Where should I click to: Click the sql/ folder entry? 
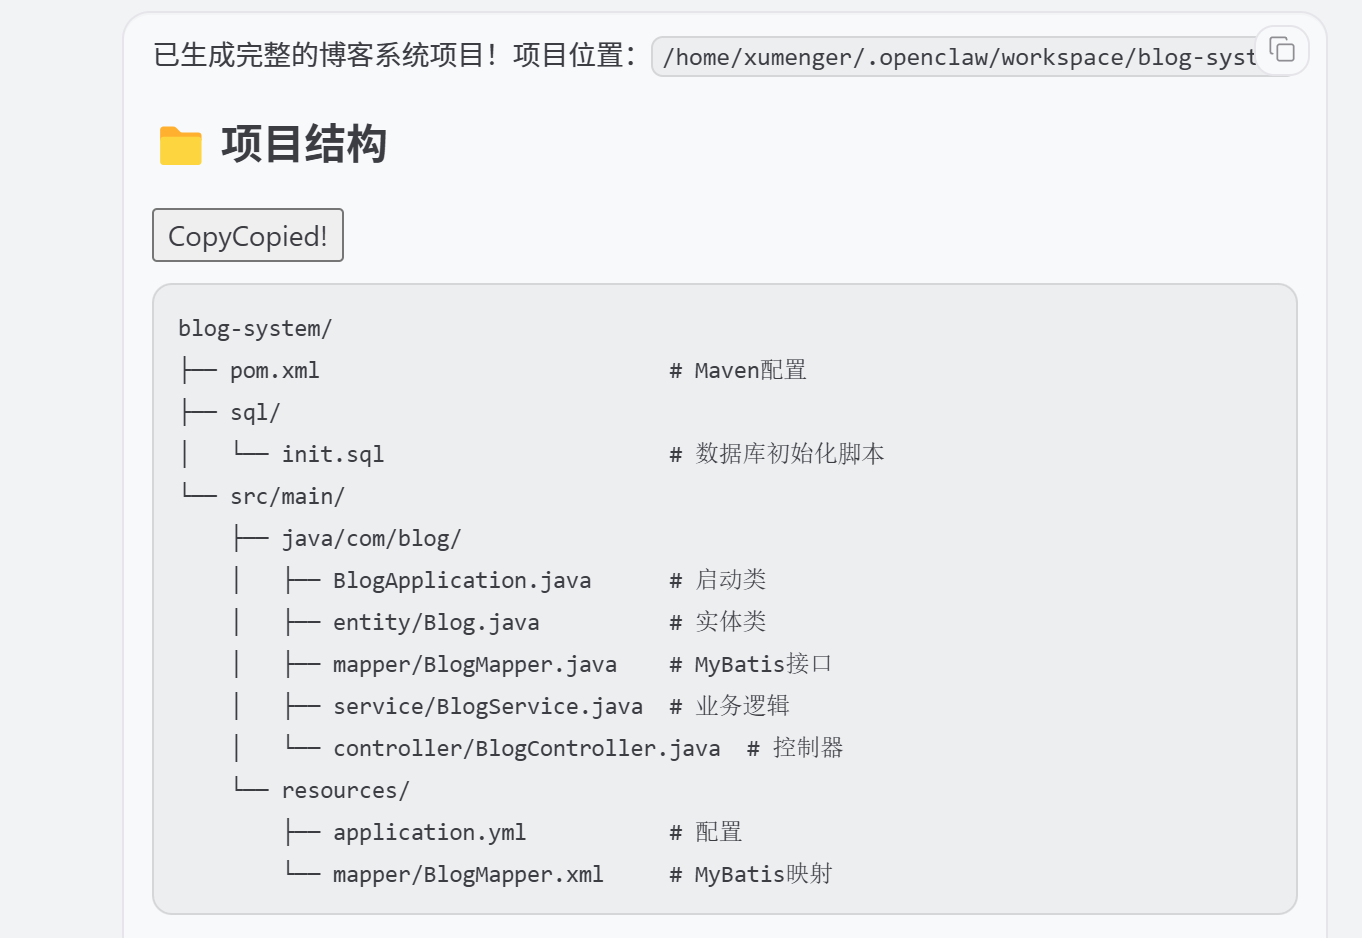pos(255,412)
